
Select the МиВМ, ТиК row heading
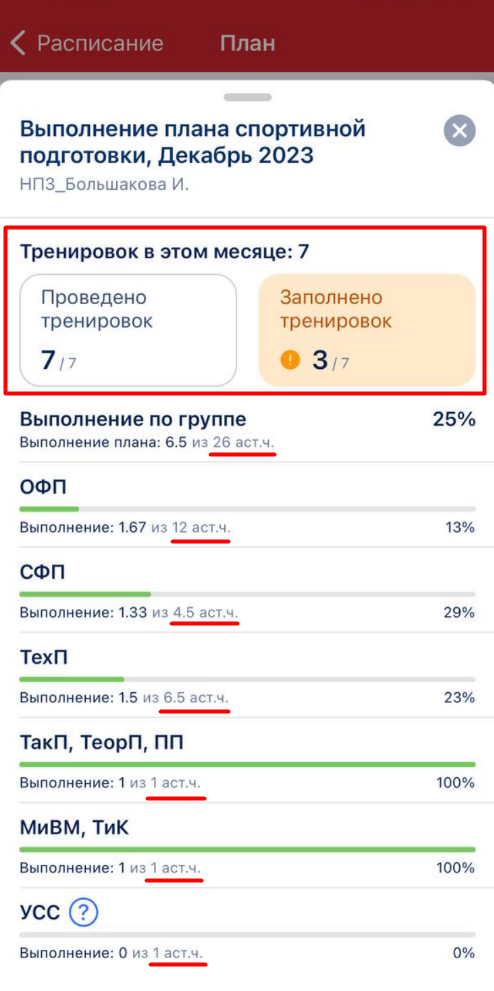point(75,827)
